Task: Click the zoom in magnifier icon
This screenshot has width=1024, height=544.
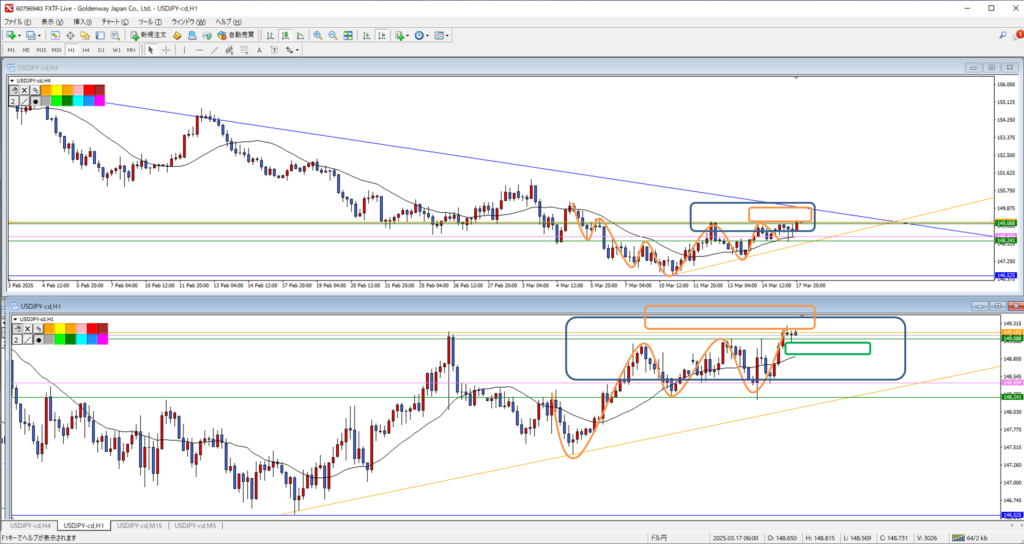Action: 318,35
